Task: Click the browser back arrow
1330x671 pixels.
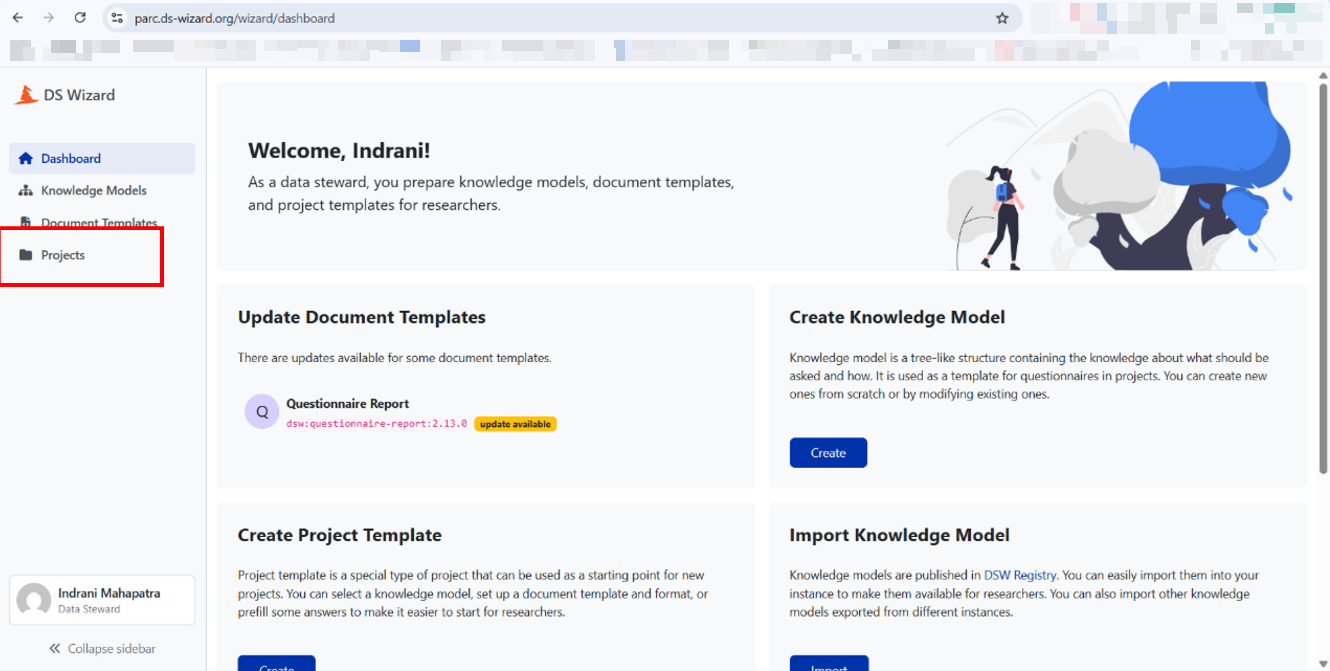Action: [x=18, y=18]
